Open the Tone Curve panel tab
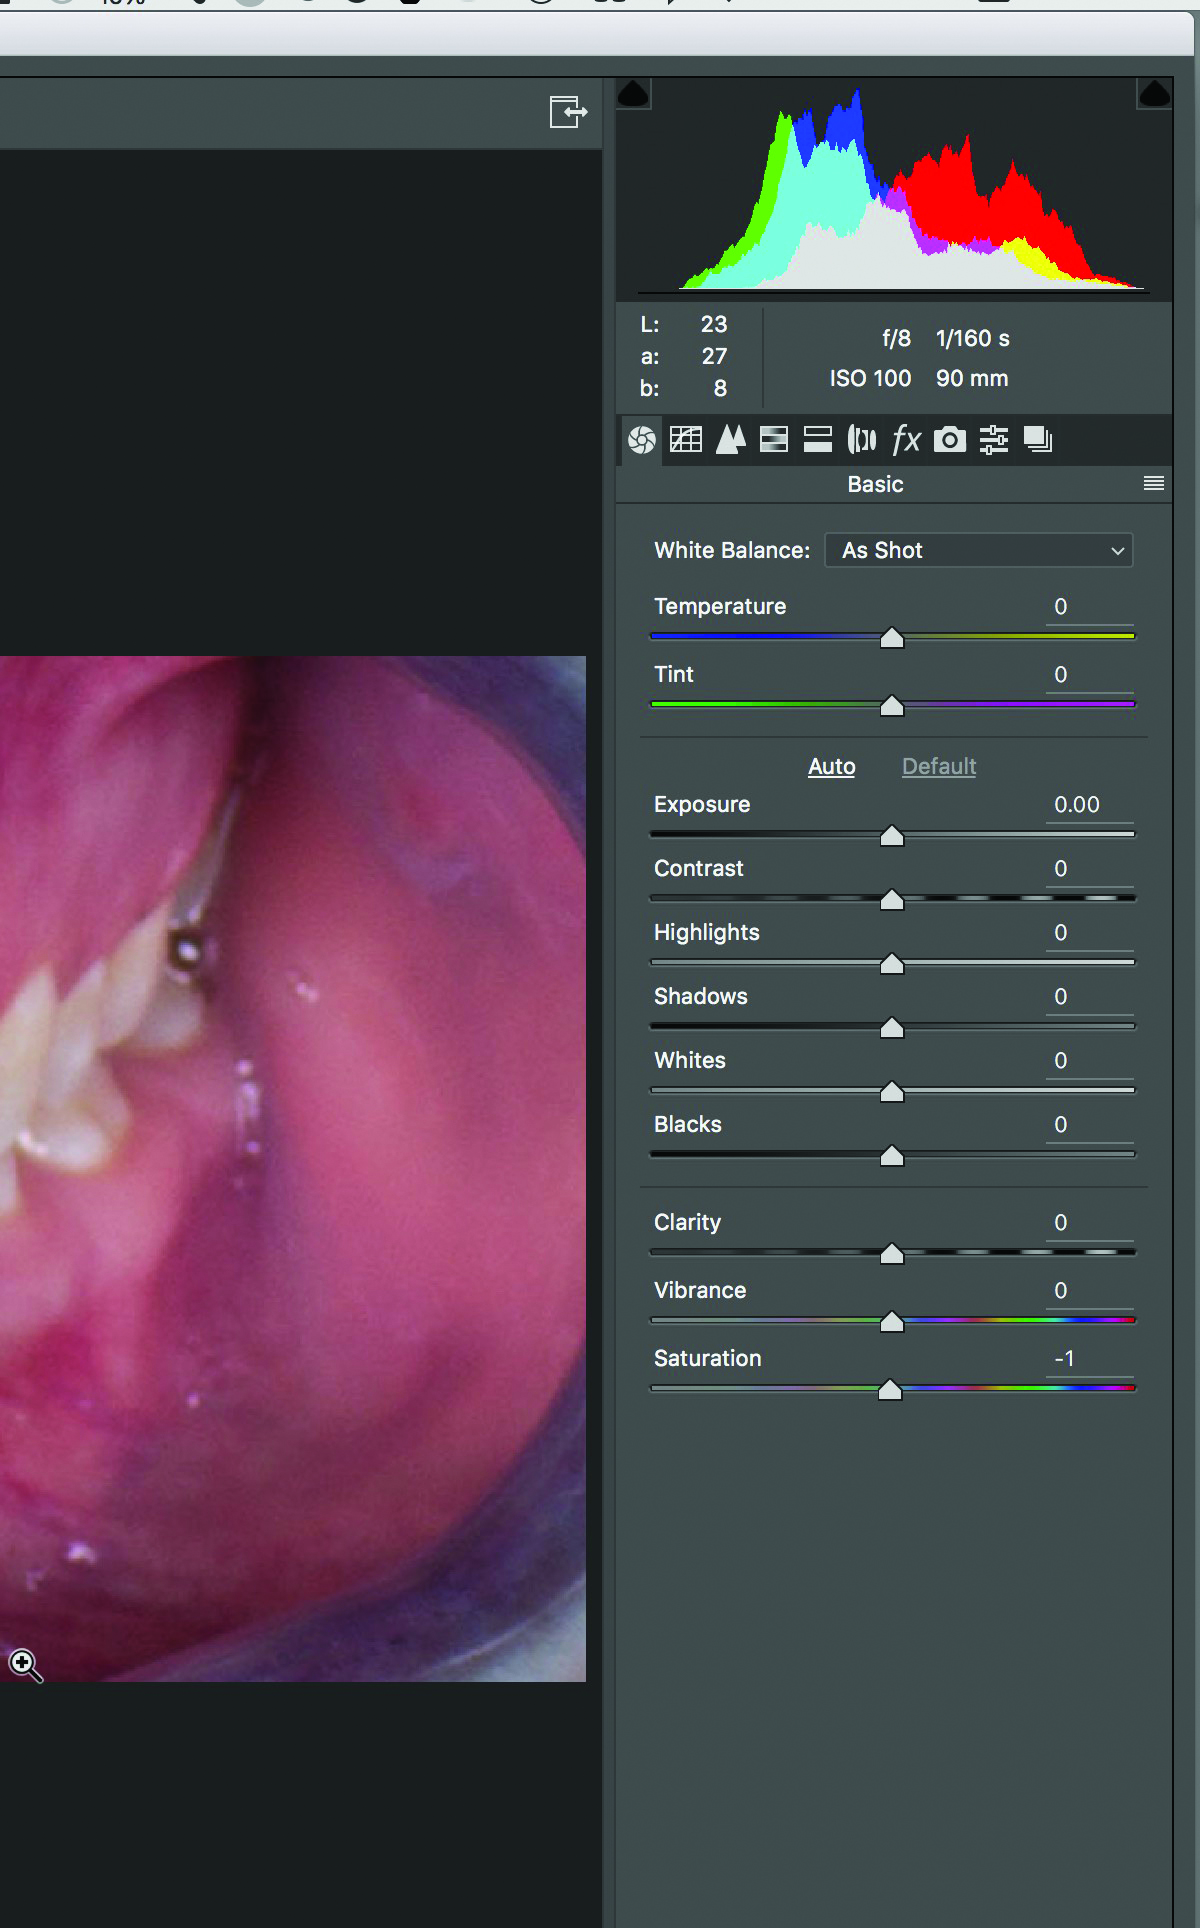1200x1928 pixels. [x=686, y=439]
